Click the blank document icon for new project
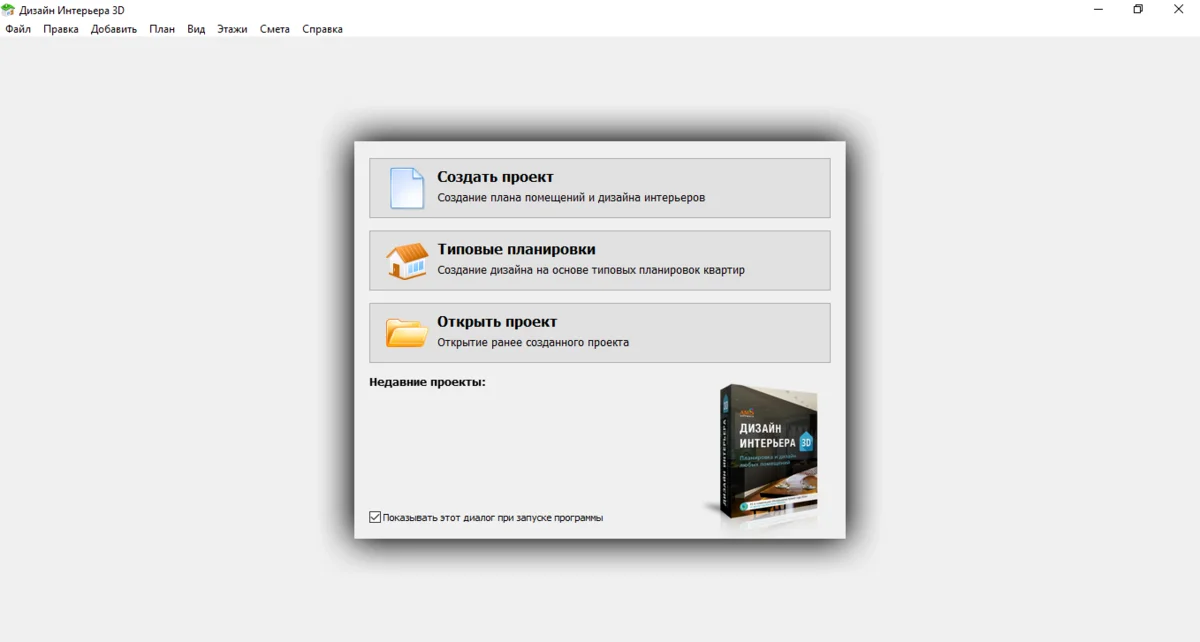 click(x=407, y=188)
